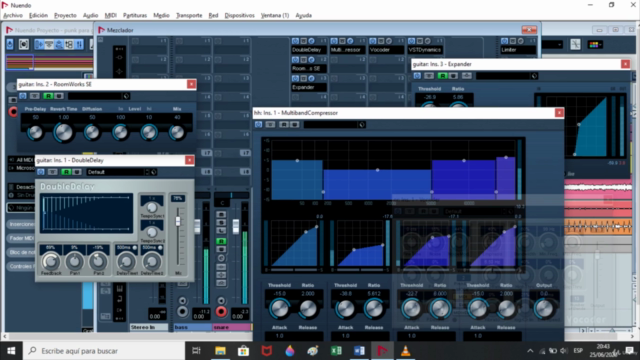Image resolution: width=640 pixels, height=360 pixels.
Task: Open preset field in MultibandCompressor window
Action: (331, 124)
